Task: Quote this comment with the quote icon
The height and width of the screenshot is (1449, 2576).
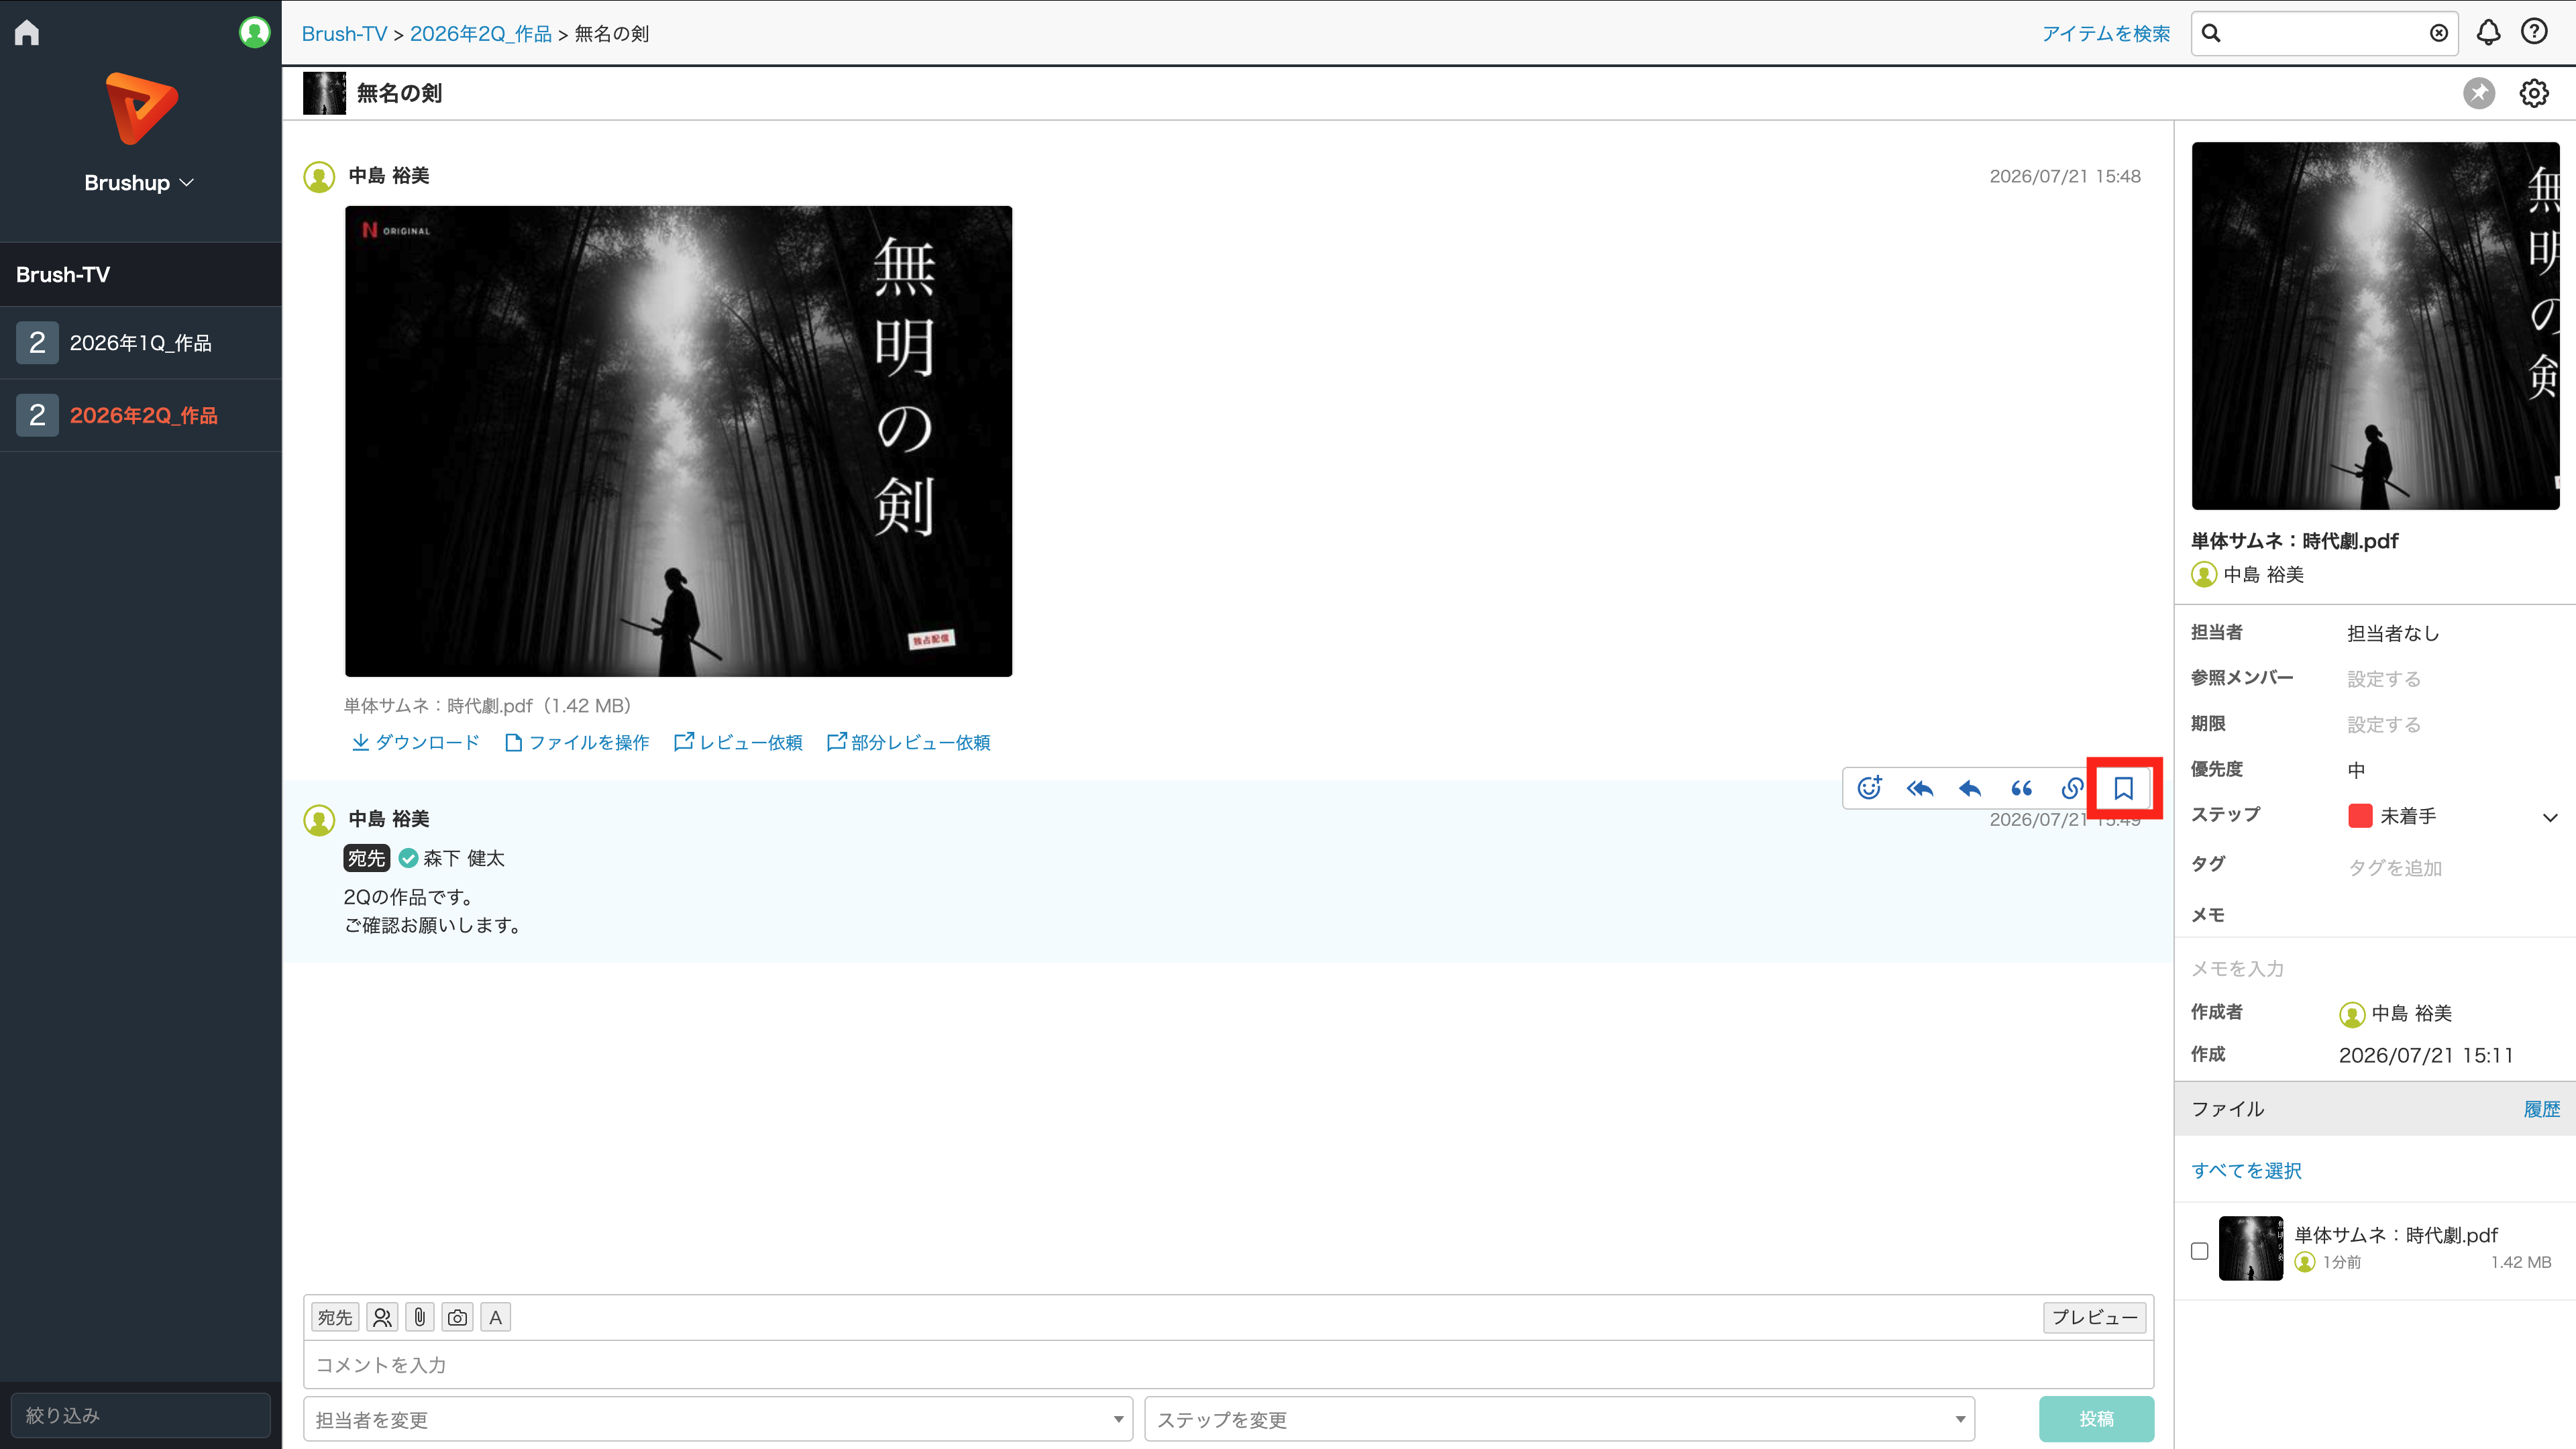Action: coord(2021,788)
